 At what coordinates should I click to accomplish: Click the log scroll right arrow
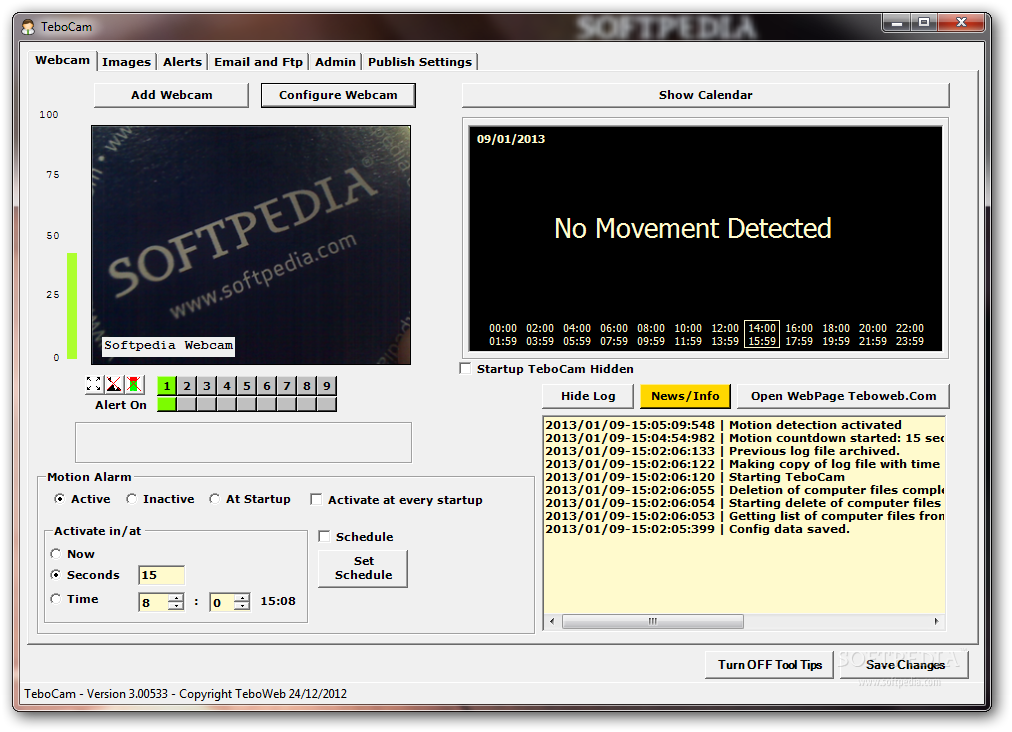[936, 622]
